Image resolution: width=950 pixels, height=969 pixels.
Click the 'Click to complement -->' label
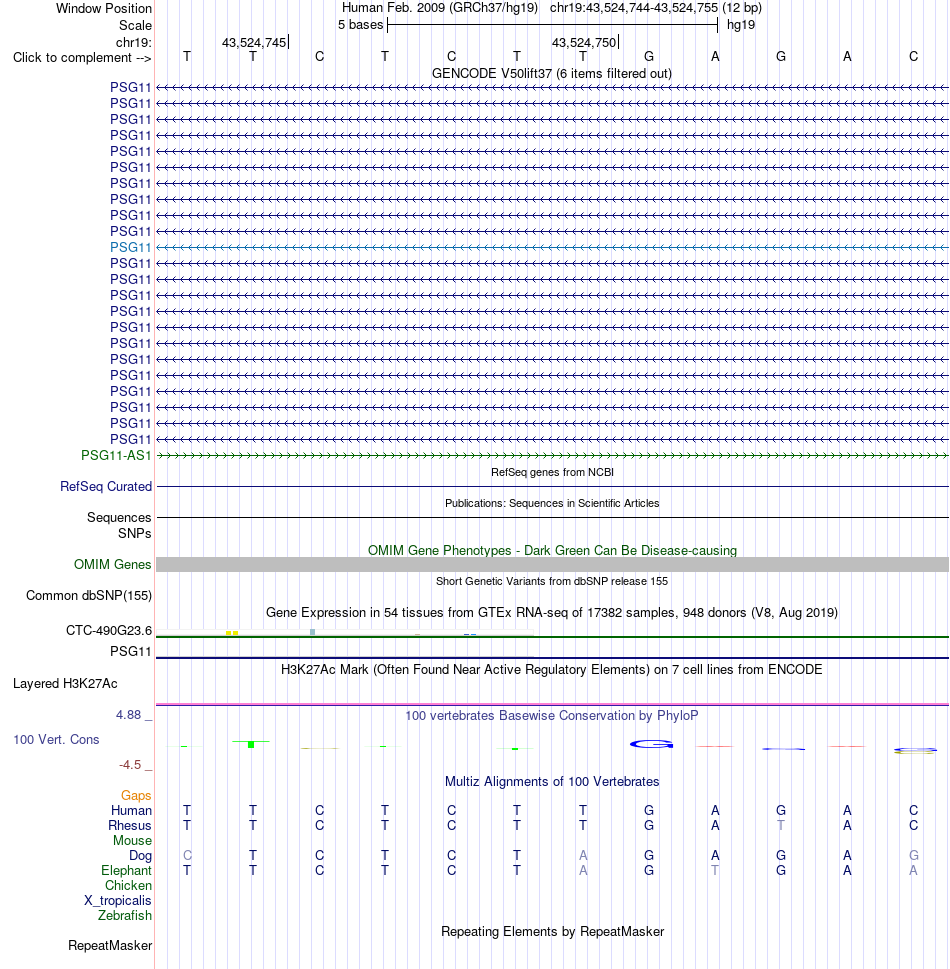(82, 57)
